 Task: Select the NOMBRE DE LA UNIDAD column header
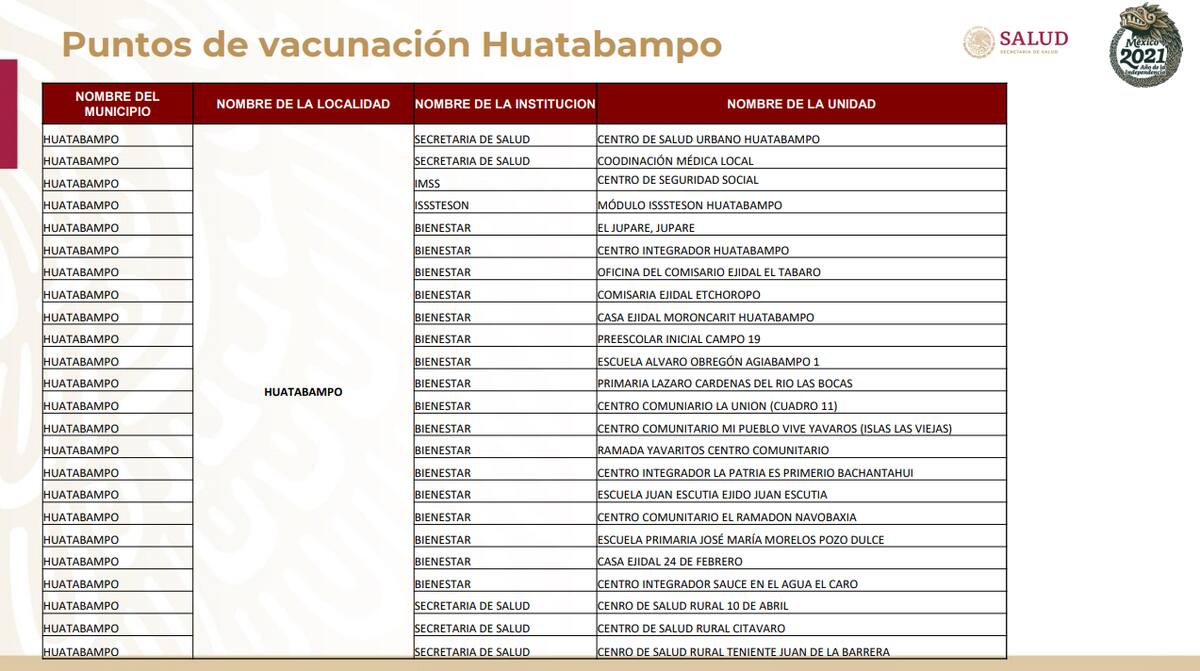(x=801, y=104)
